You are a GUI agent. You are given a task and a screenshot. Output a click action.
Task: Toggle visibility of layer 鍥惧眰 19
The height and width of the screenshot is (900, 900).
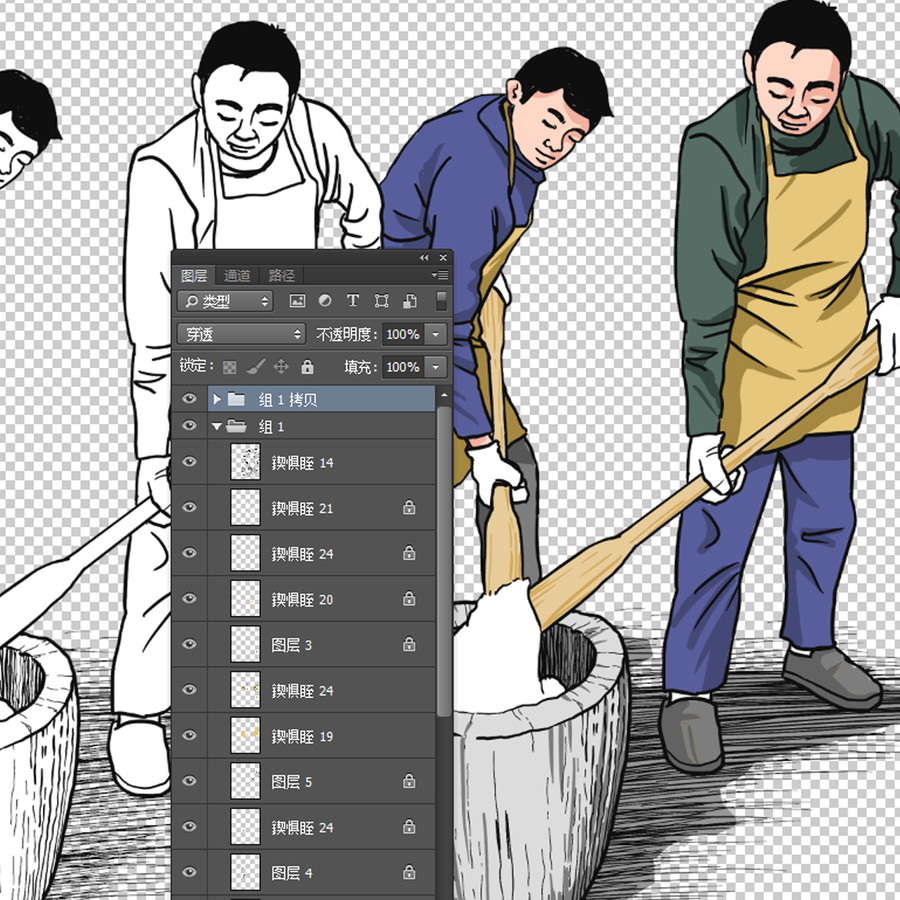[189, 736]
